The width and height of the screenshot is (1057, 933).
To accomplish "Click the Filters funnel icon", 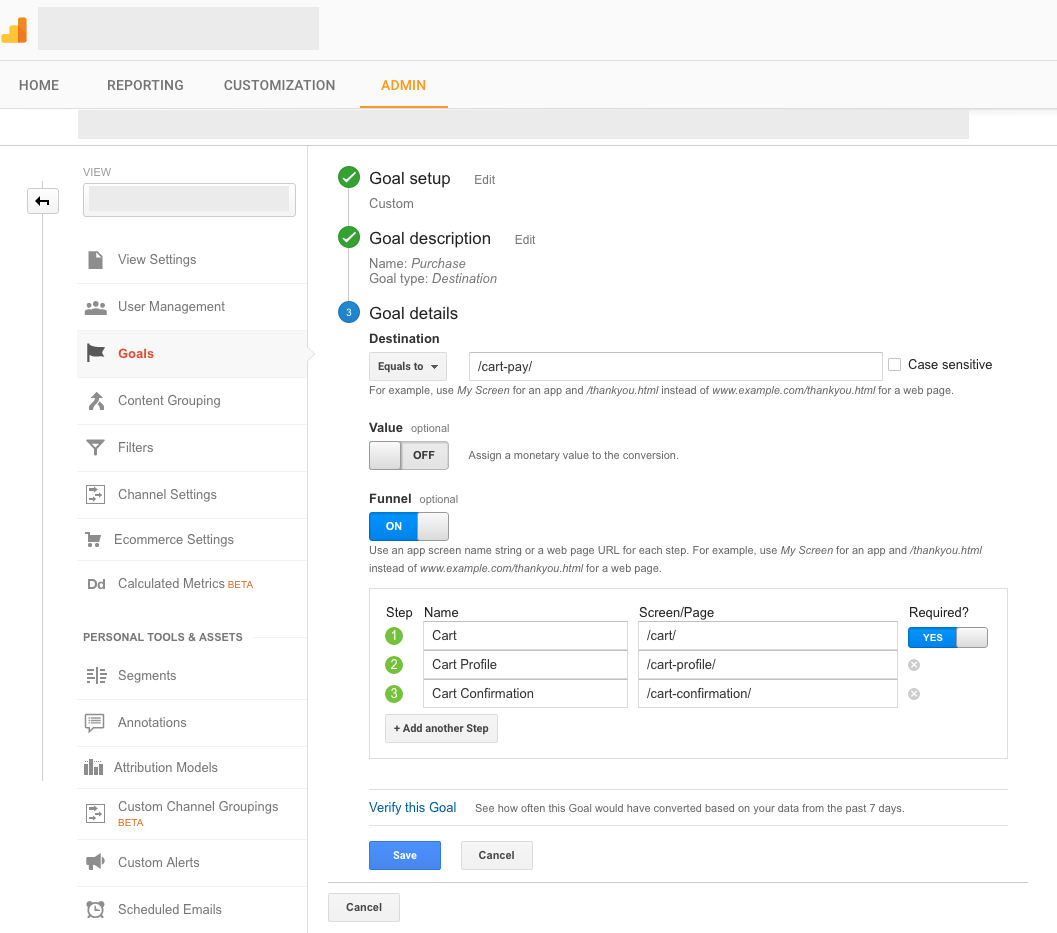I will 96,448.
